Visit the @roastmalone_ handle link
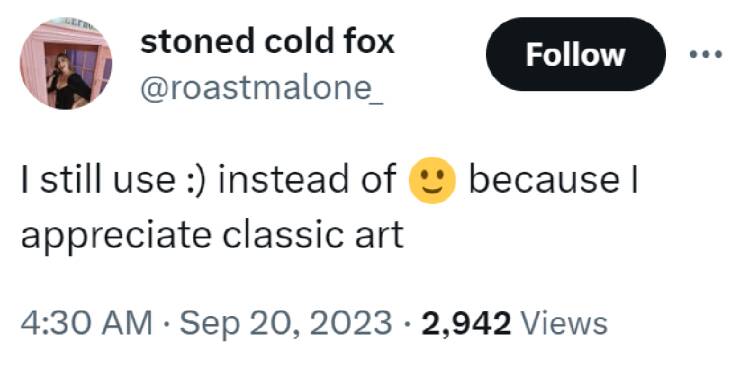The width and height of the screenshot is (740, 369). pyautogui.click(x=262, y=87)
